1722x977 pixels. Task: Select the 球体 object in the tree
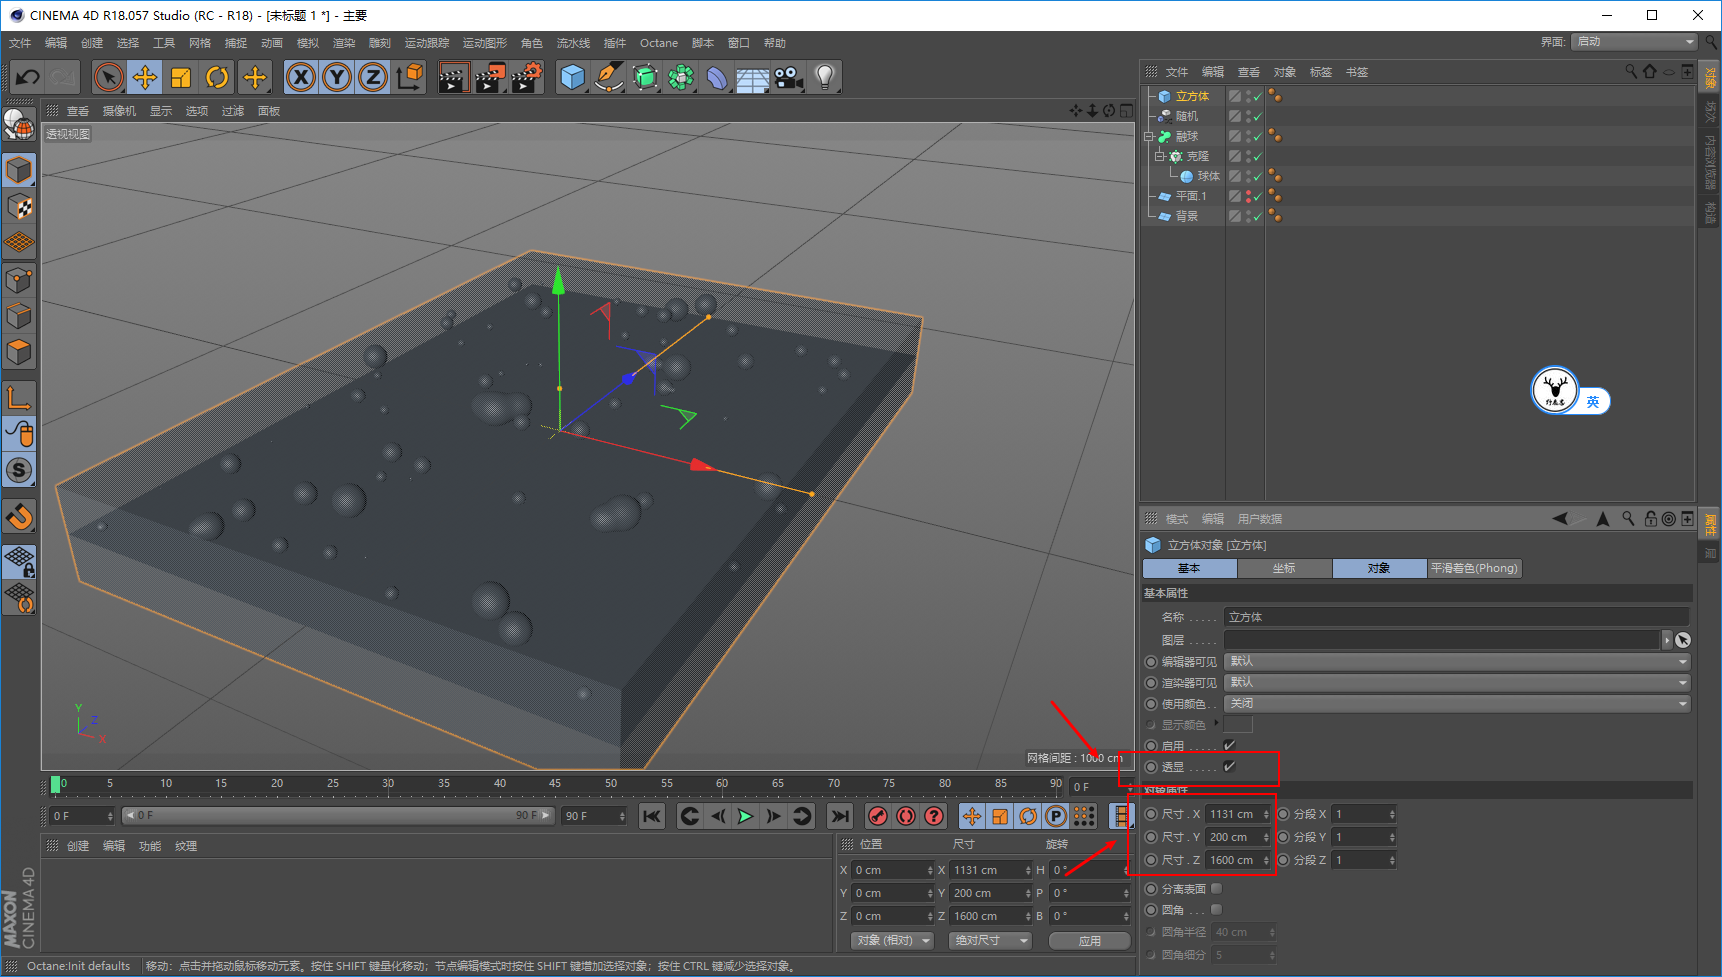tap(1209, 176)
